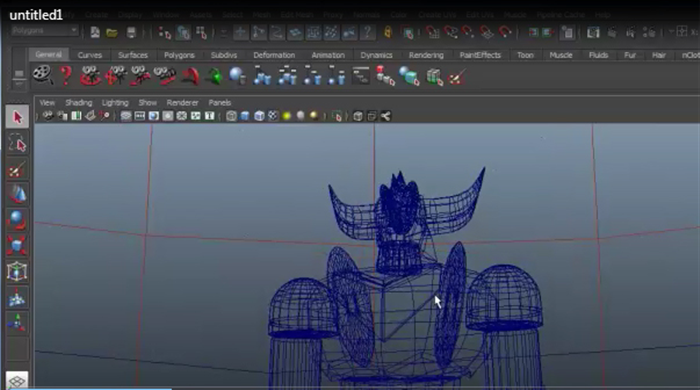700x390 pixels.
Task: Switch to the Subdivs shelf tab
Action: pos(224,55)
